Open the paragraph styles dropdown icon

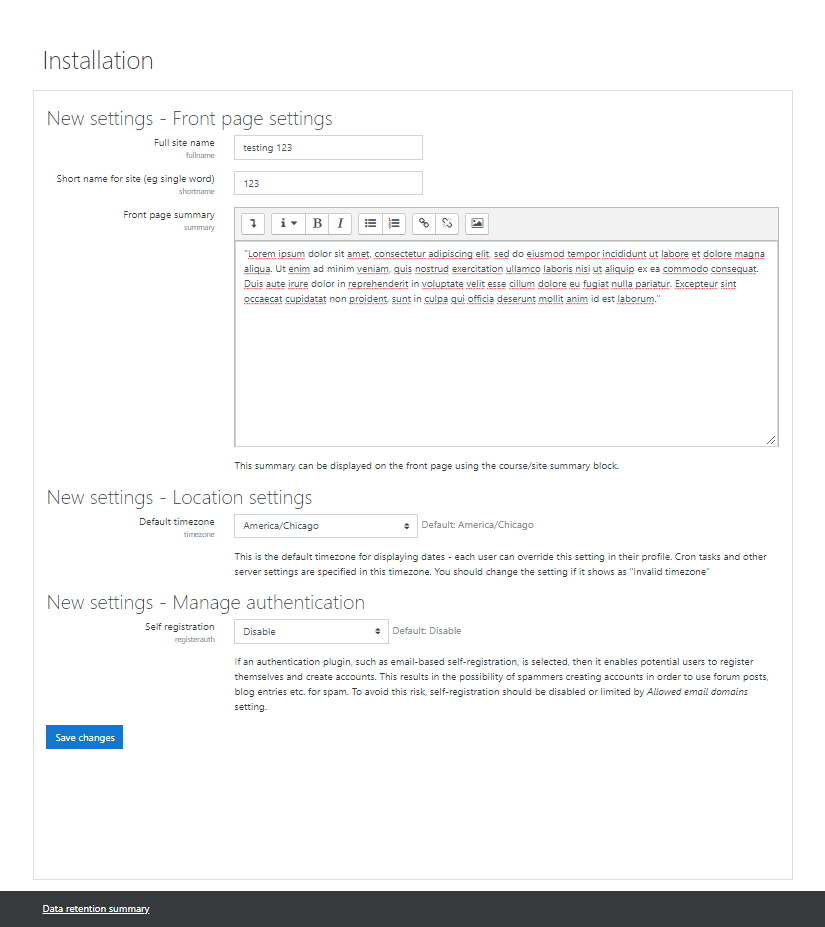288,223
